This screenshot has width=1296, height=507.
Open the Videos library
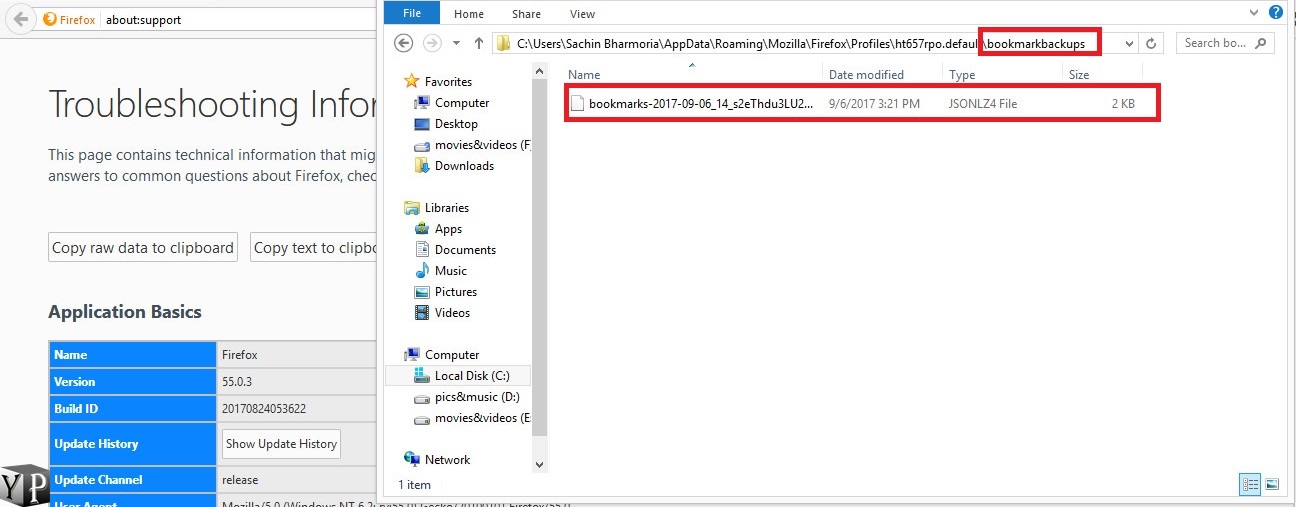pos(452,313)
